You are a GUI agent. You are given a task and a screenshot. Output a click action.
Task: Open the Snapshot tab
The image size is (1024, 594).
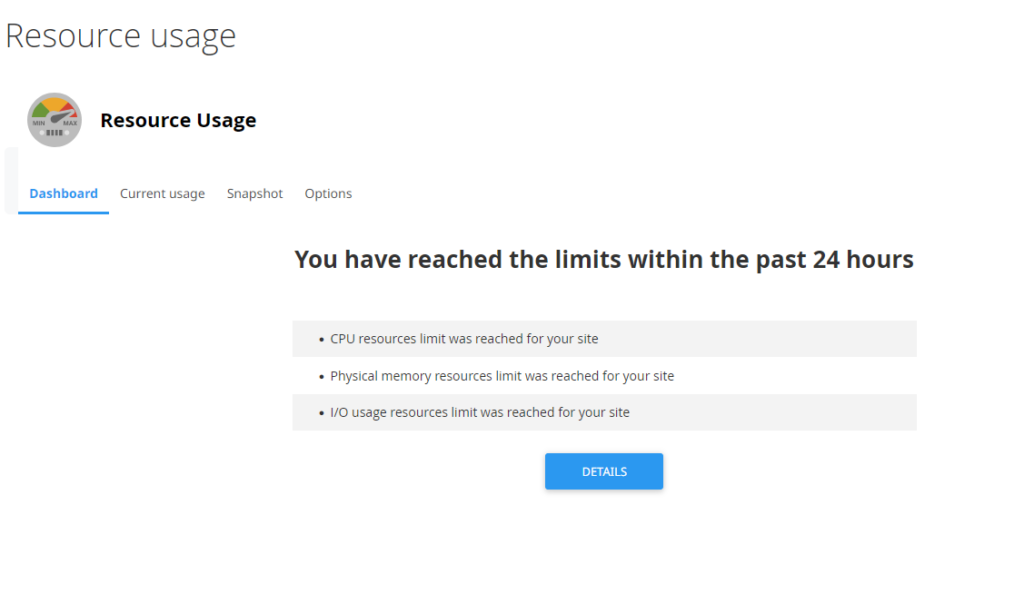(254, 193)
